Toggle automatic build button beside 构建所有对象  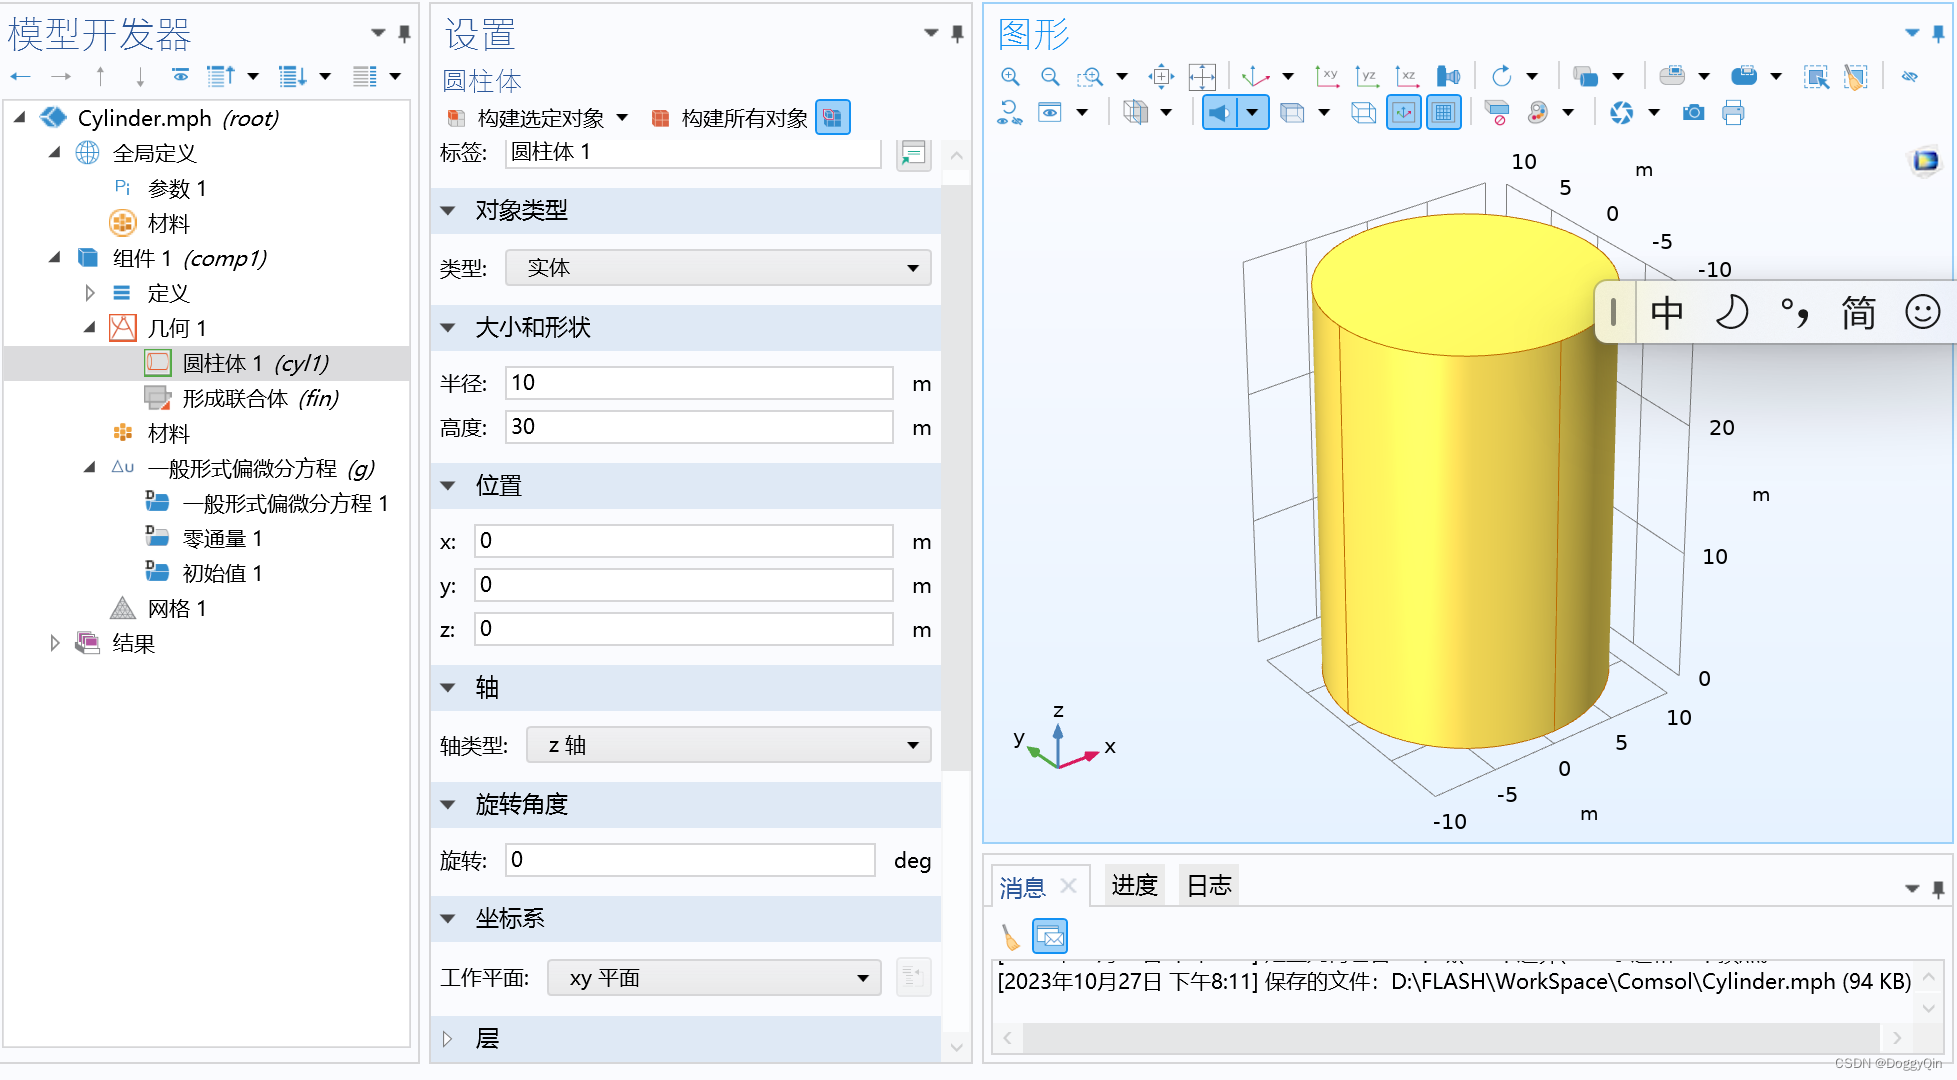pos(832,118)
